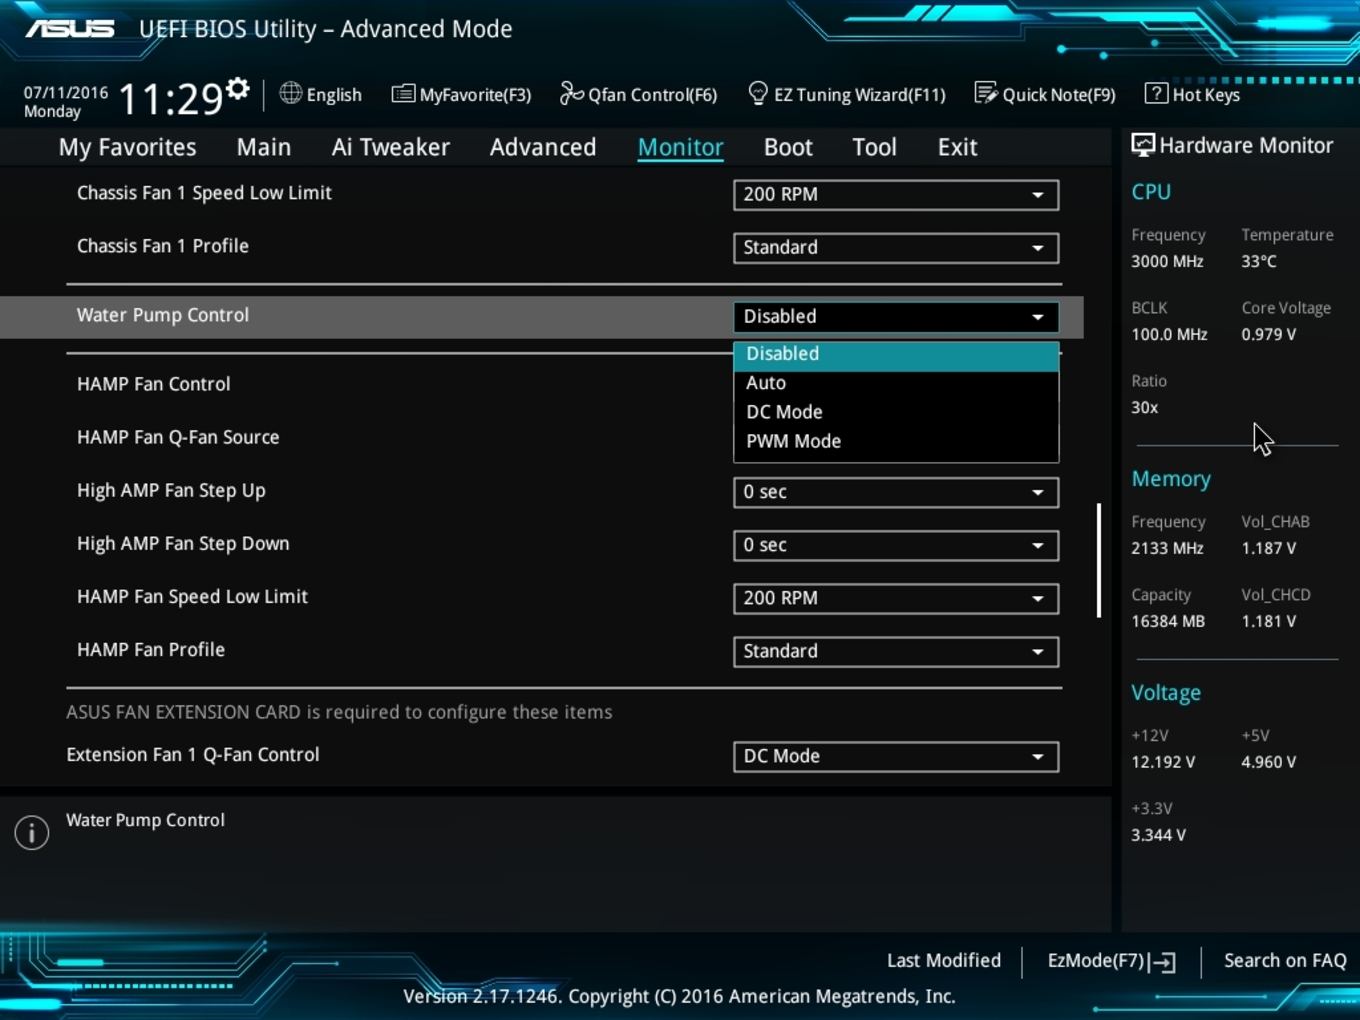Click the clock time 11:29
Viewport: 1360px width, 1020px height.
(171, 98)
